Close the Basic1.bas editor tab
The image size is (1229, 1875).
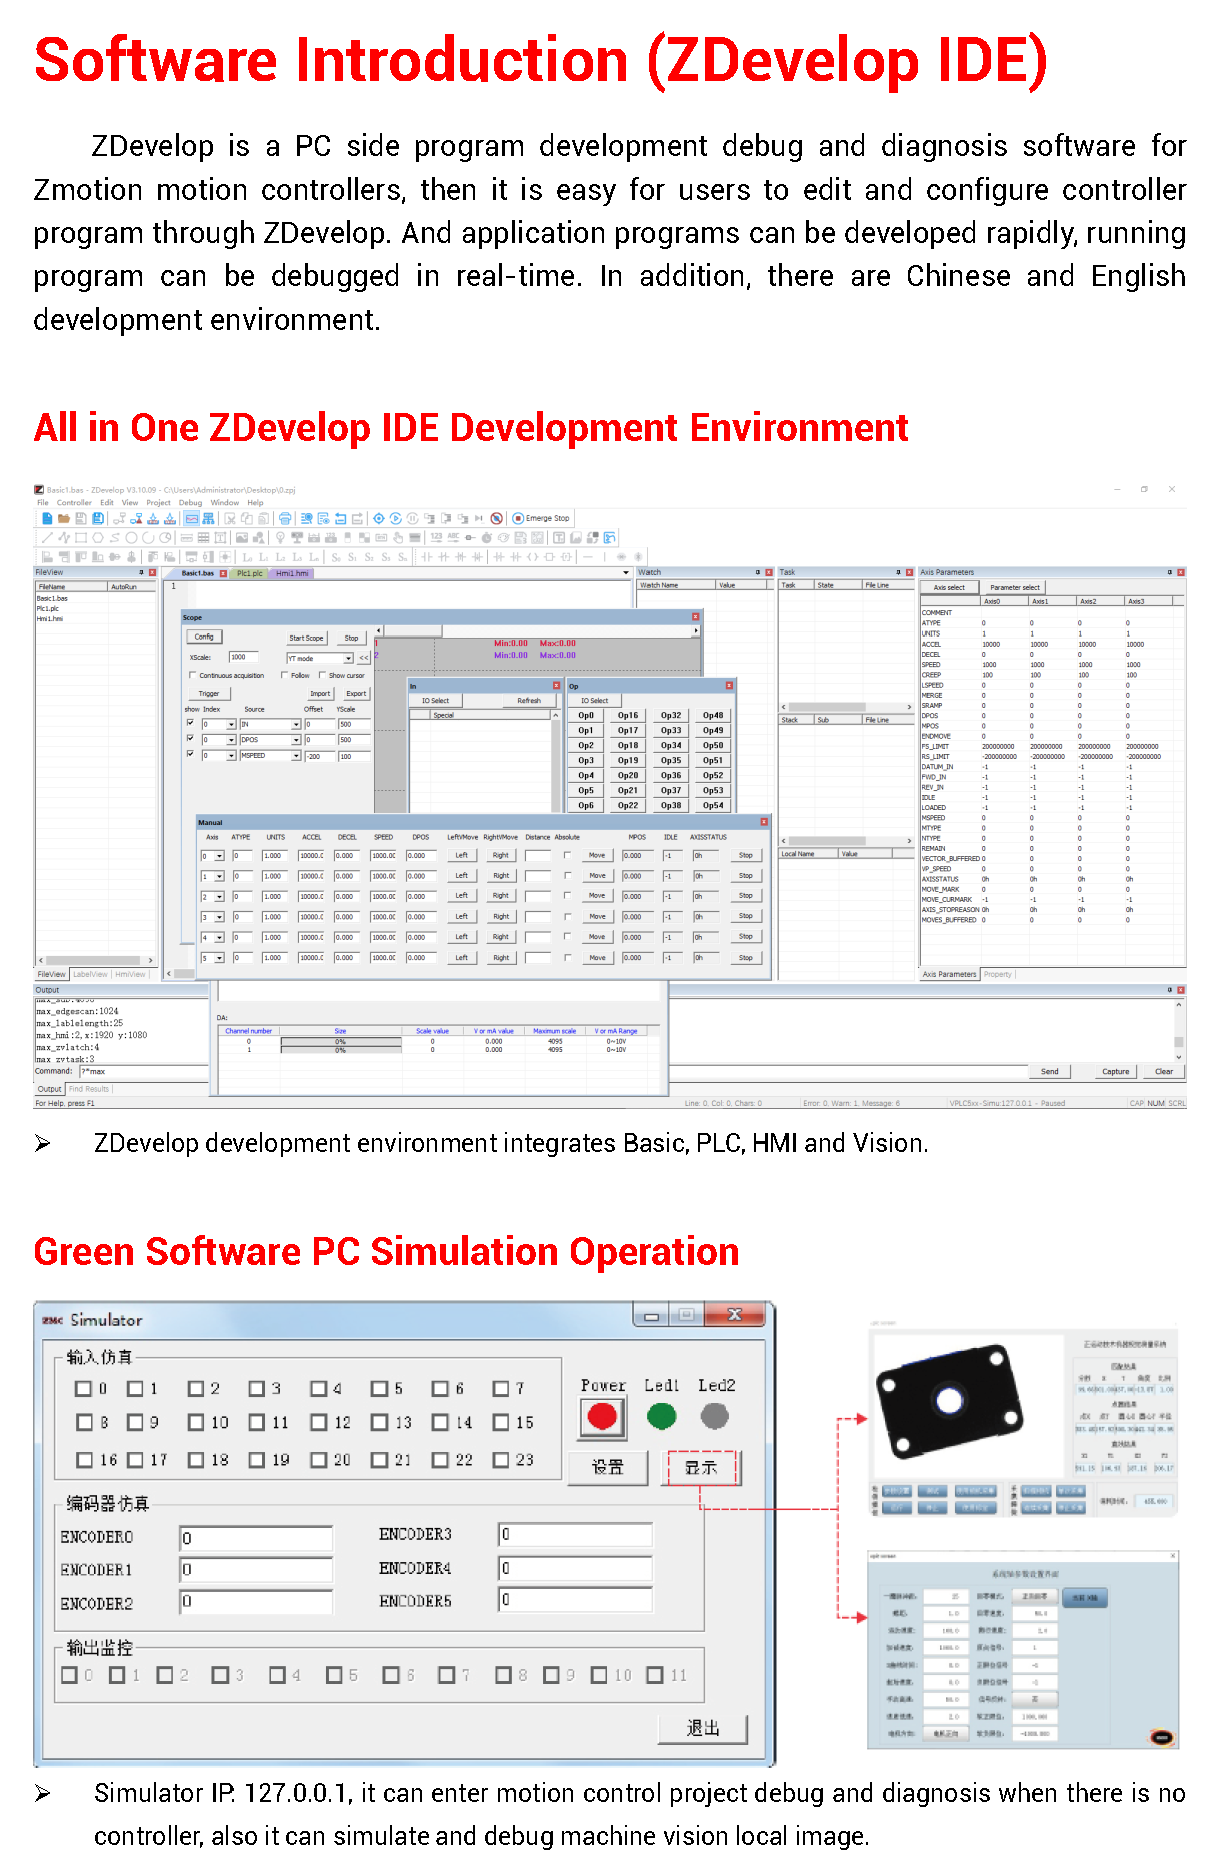tap(223, 574)
